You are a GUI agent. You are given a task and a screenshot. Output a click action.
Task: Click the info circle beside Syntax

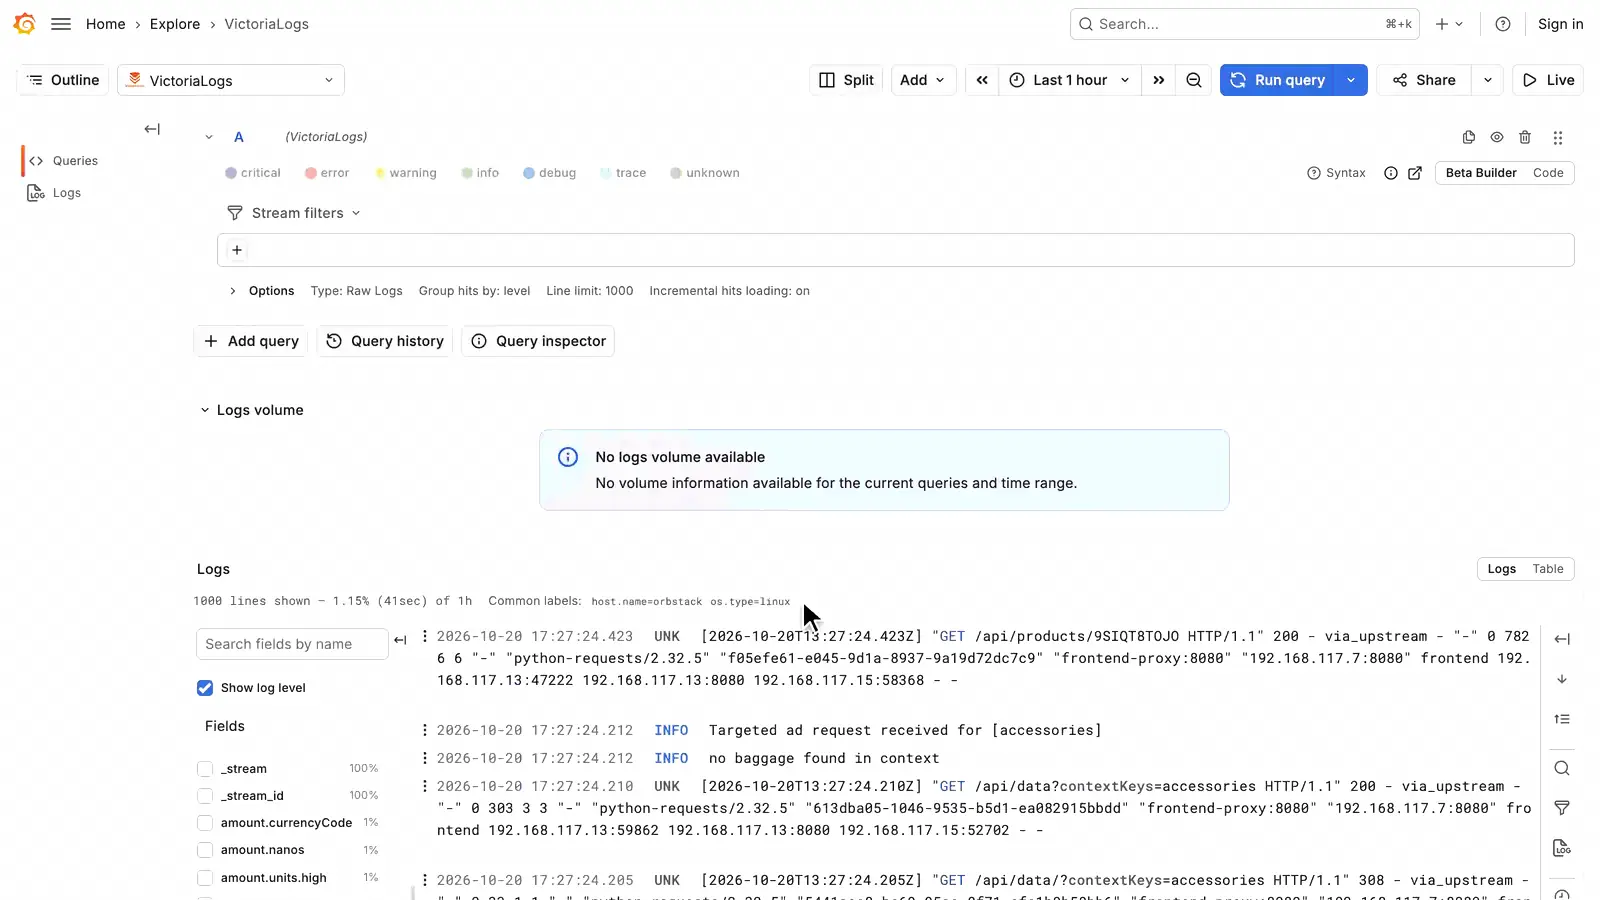pyautogui.click(x=1391, y=173)
